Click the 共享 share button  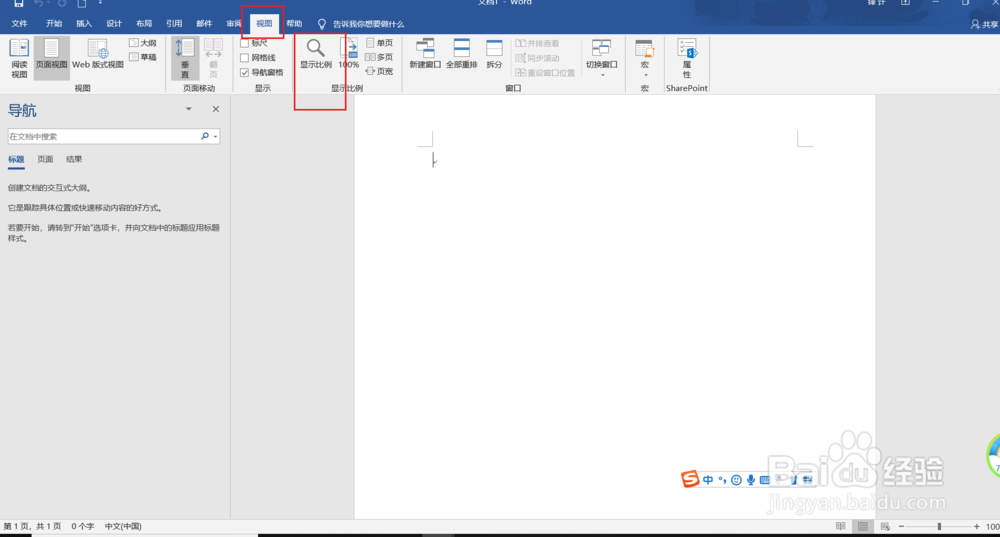click(985, 24)
